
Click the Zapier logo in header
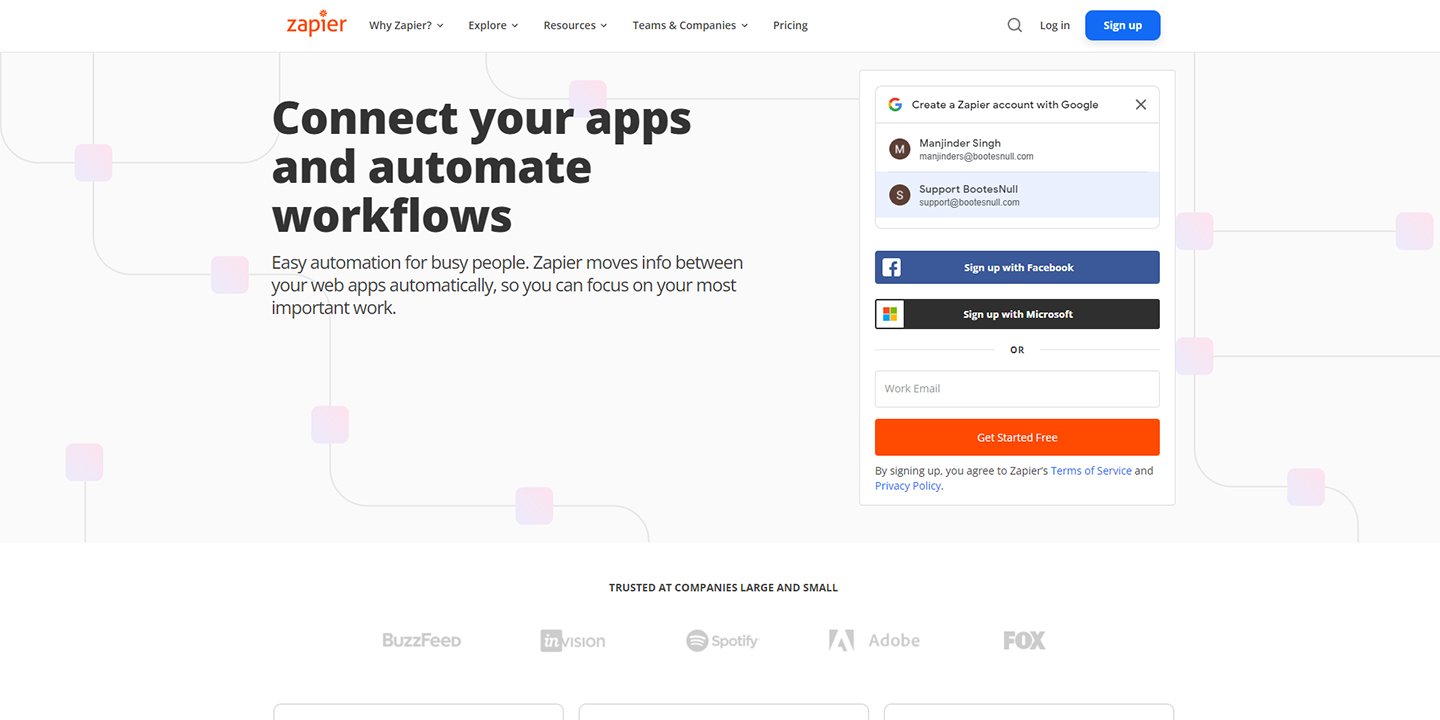316,25
